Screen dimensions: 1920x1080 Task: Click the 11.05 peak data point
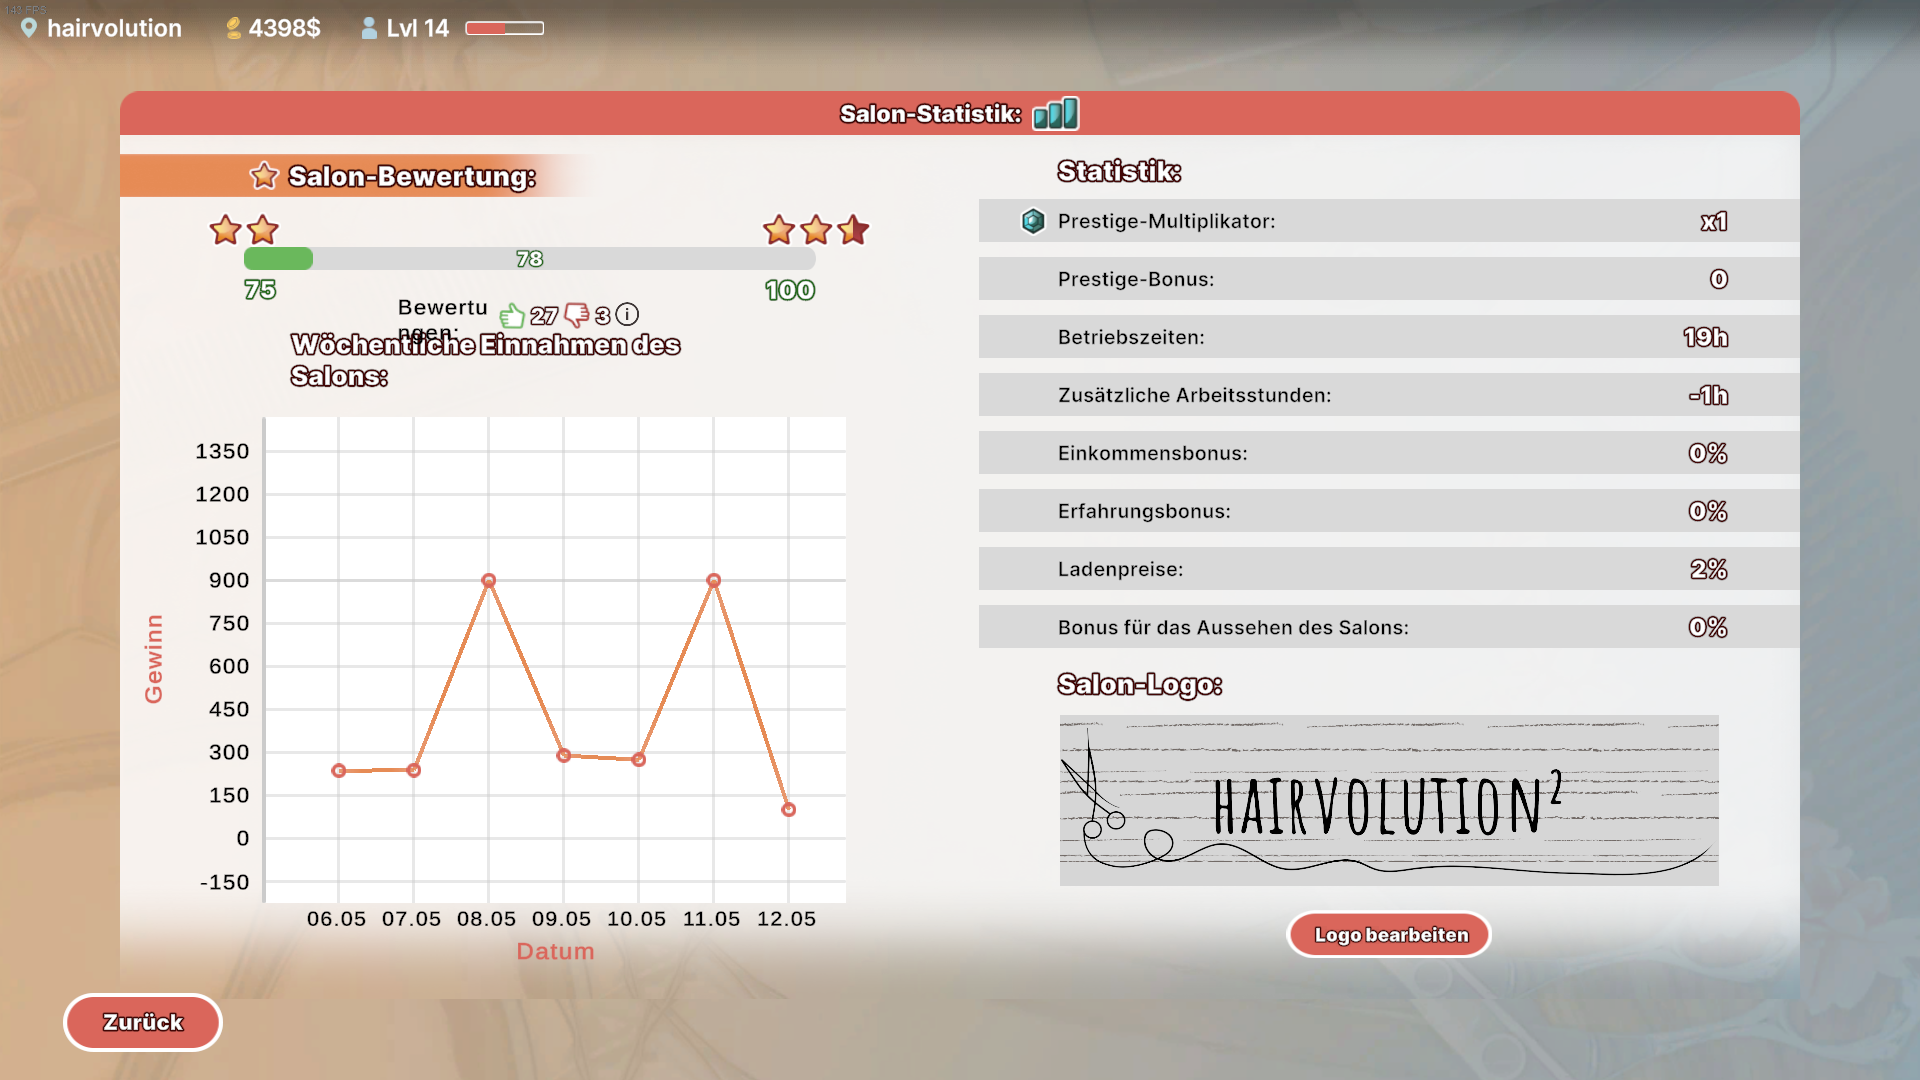coord(714,580)
